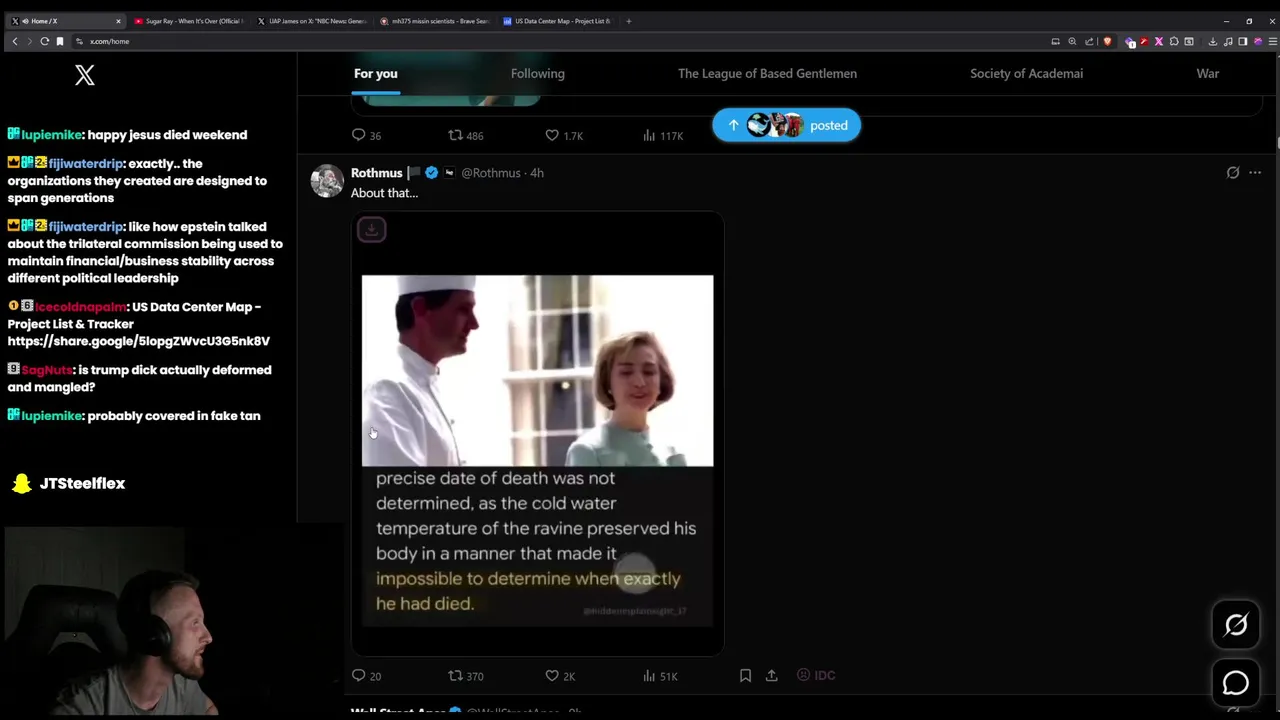Viewport: 1280px width, 720px height.
Task: View analytics of post with 117K views
Action: (x=663, y=135)
